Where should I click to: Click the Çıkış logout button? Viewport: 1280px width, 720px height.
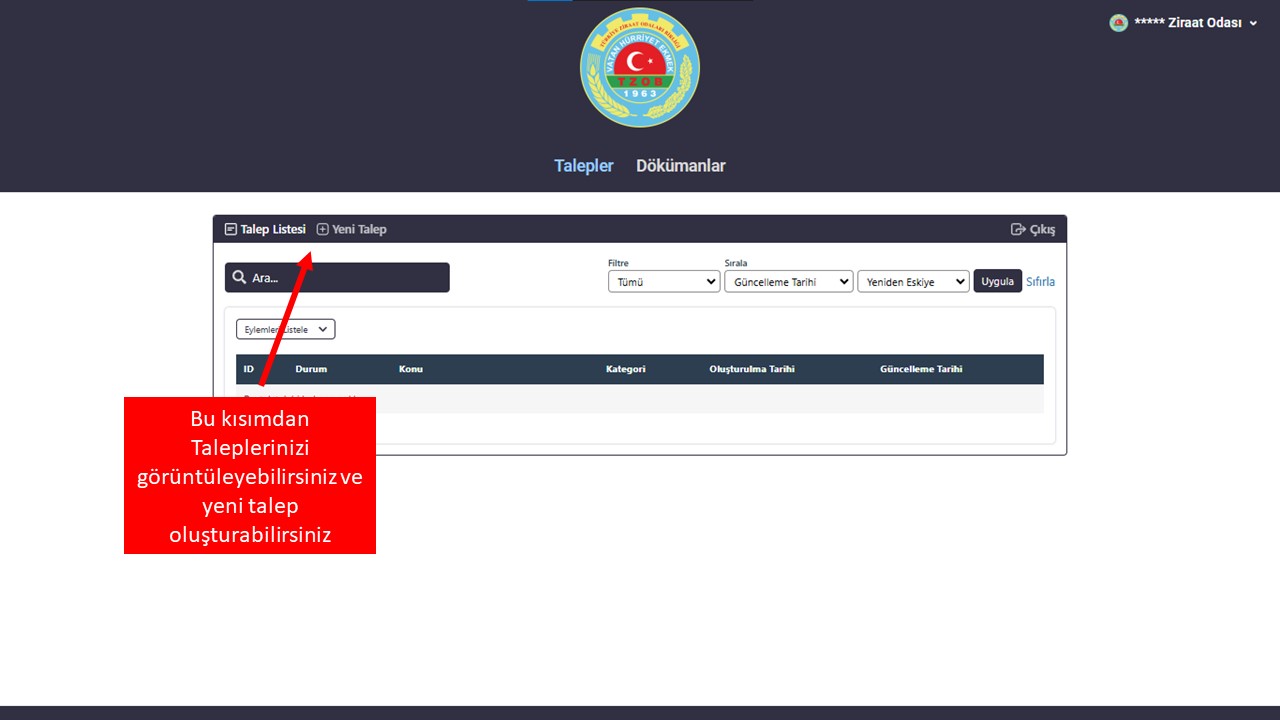point(1033,229)
